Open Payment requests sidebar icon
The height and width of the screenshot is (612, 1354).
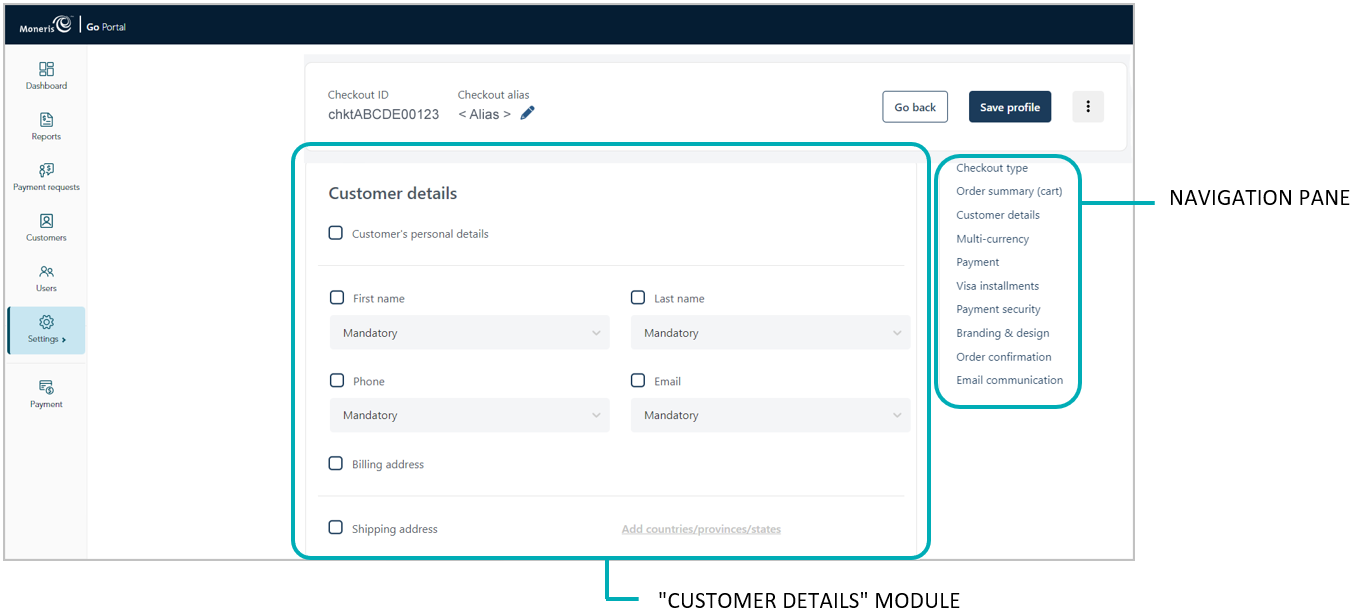pyautogui.click(x=46, y=170)
